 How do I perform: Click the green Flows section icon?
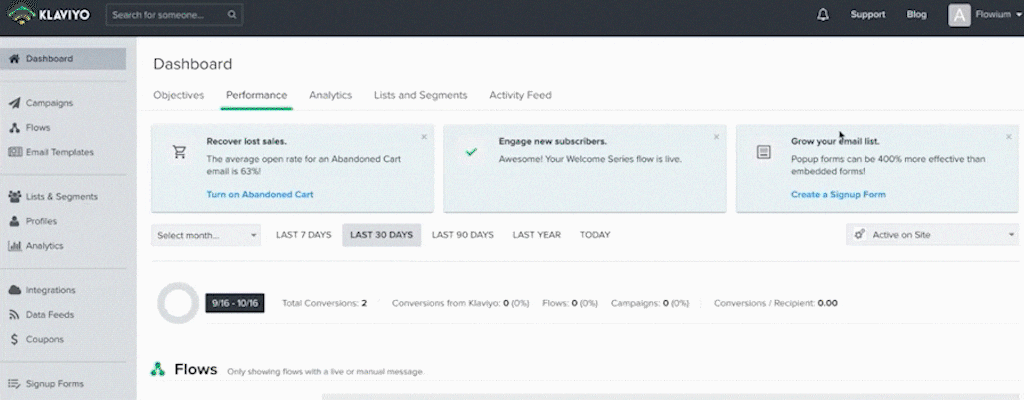[158, 369]
